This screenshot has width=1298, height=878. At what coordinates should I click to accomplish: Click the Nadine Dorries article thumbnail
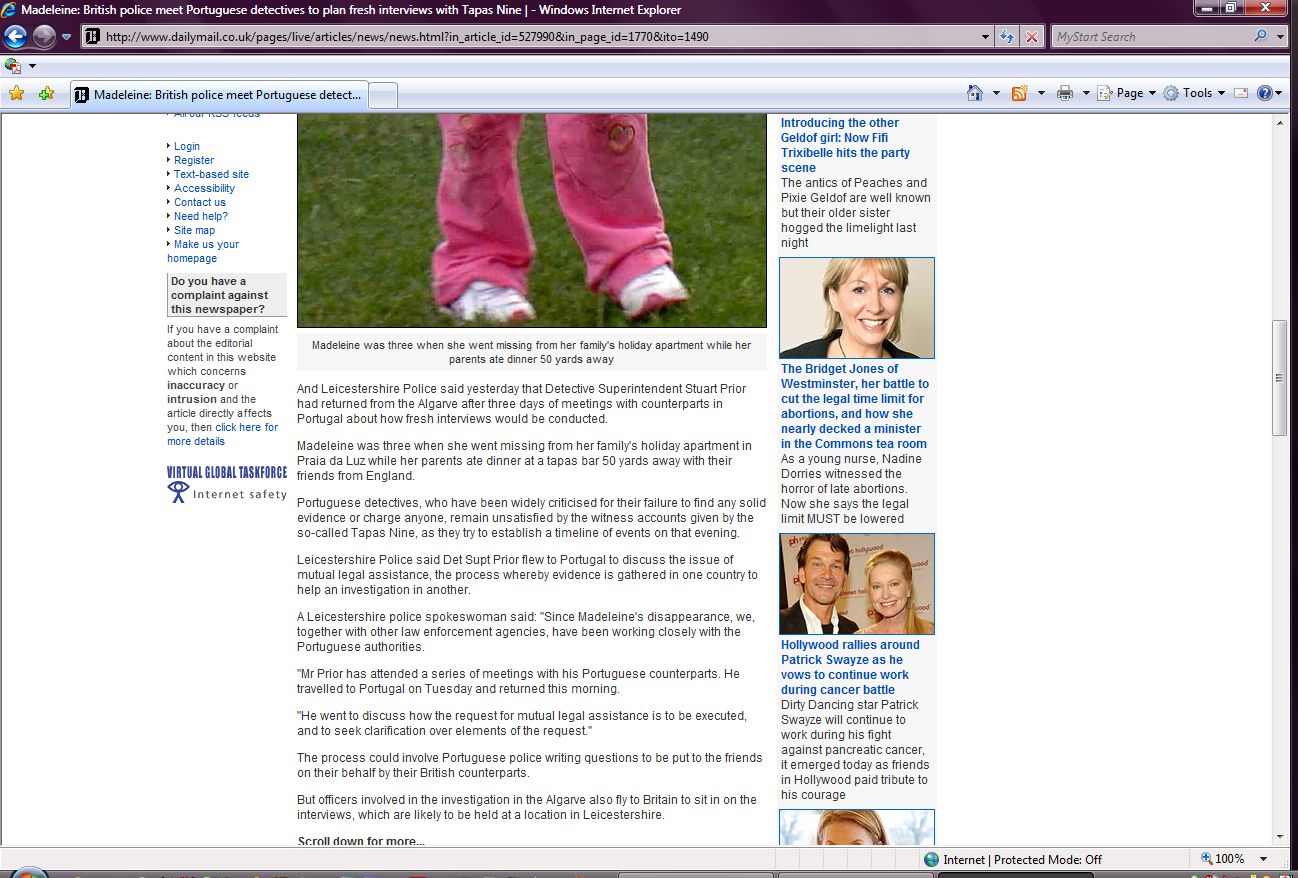pos(857,308)
